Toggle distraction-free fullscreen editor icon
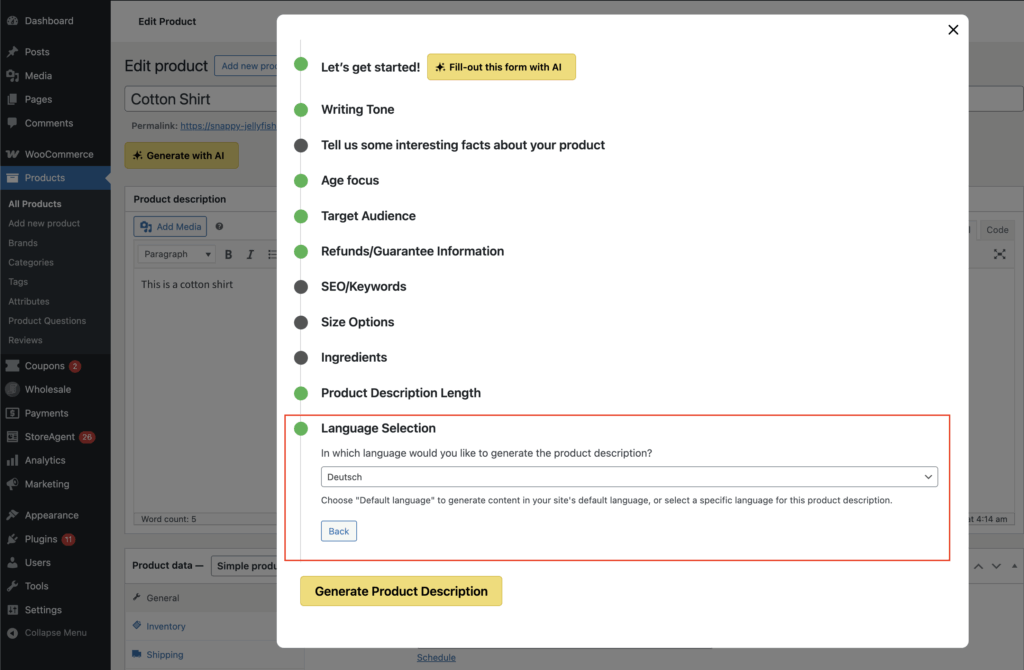 pos(999,254)
